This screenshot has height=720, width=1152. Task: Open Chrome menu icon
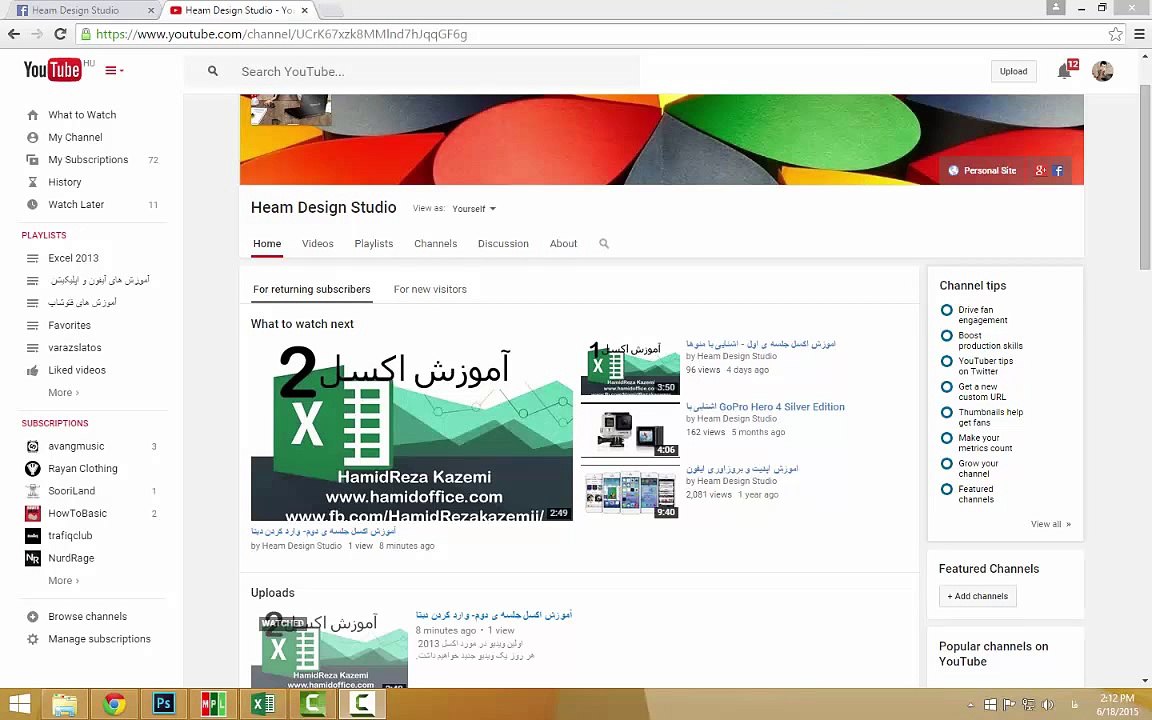click(1139, 34)
